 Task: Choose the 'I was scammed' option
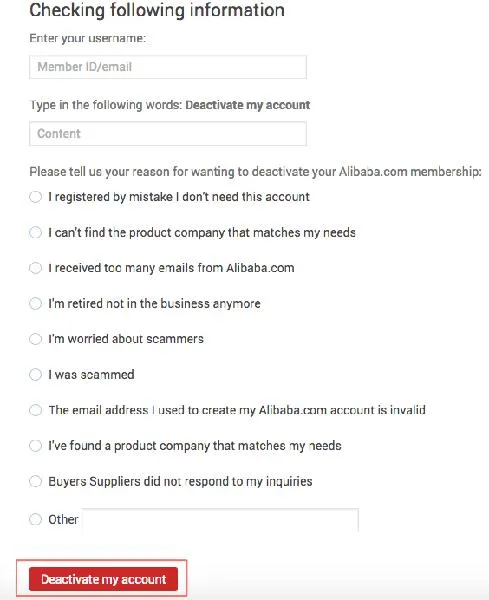[x=35, y=374]
